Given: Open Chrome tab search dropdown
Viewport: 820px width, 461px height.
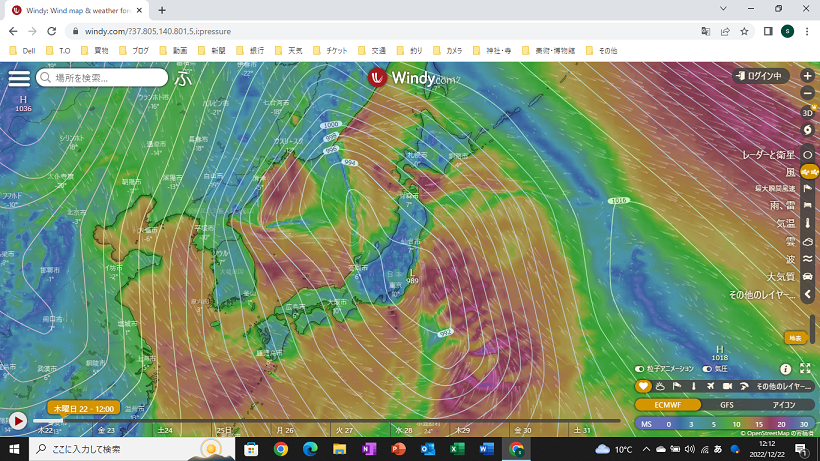Looking at the screenshot, I should click(723, 9).
